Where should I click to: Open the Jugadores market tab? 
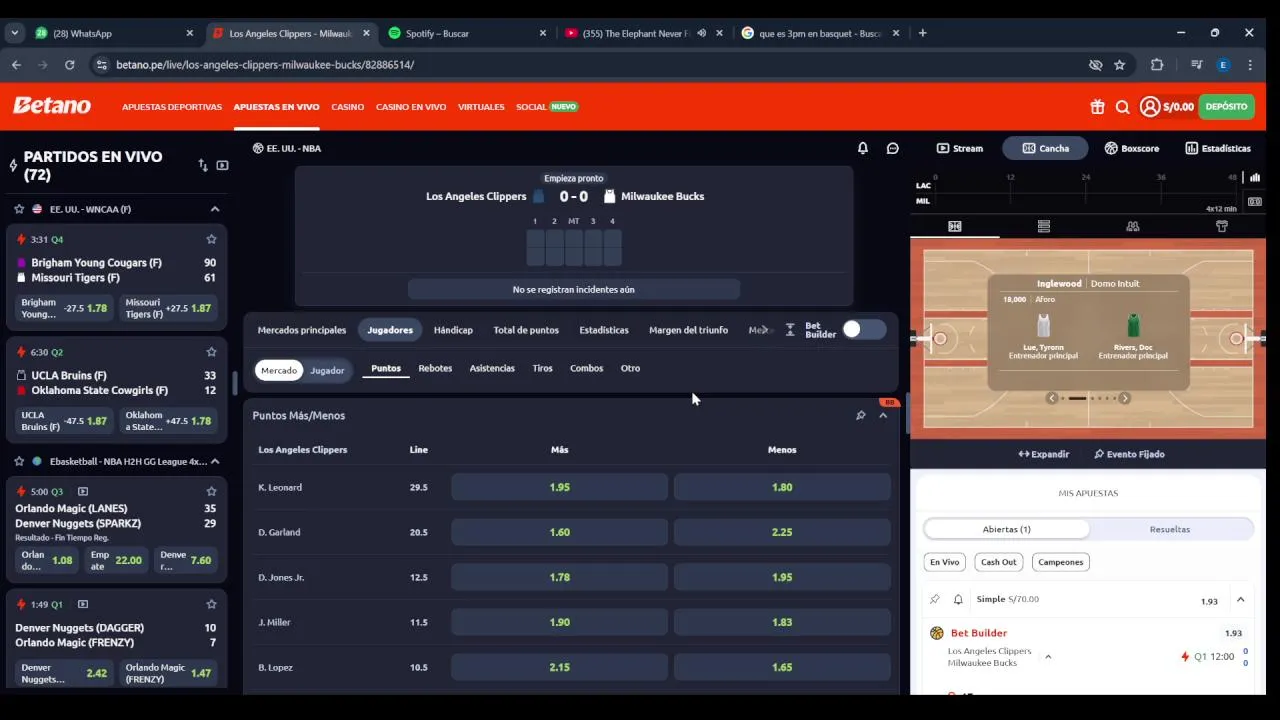[390, 330]
